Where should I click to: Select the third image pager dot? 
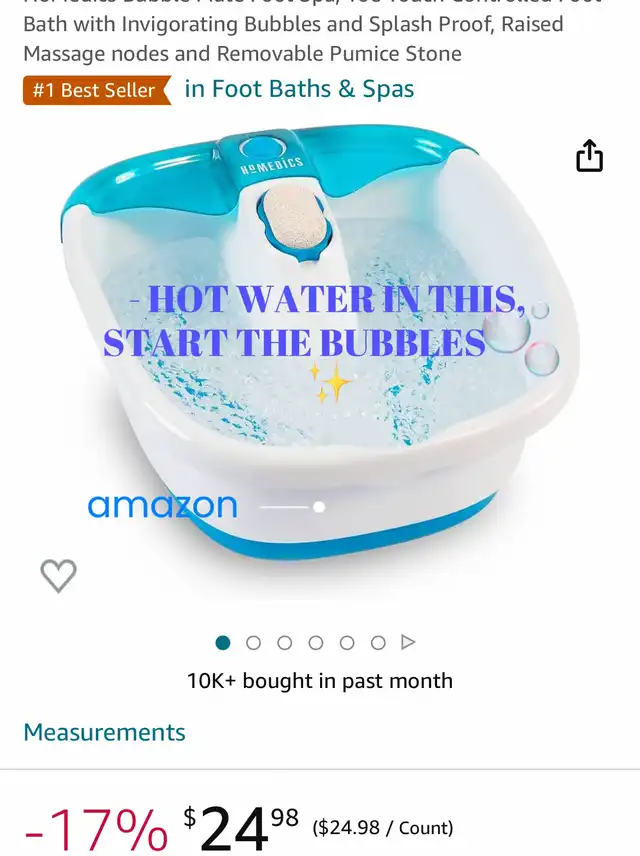click(x=285, y=643)
